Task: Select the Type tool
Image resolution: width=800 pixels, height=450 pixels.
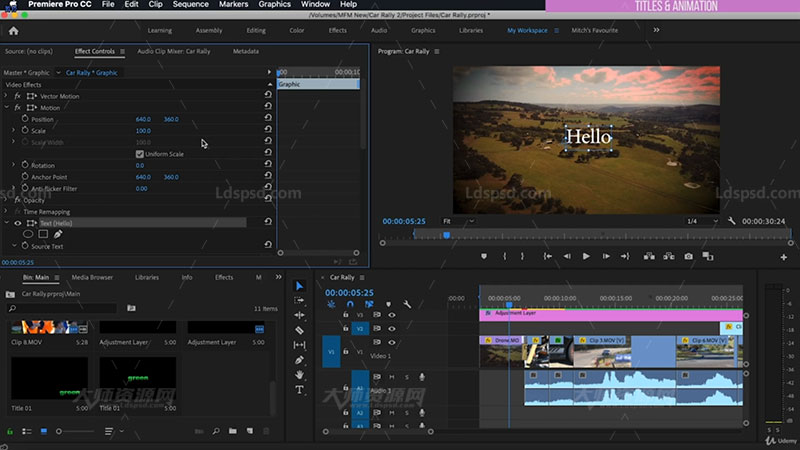Action: 299,390
